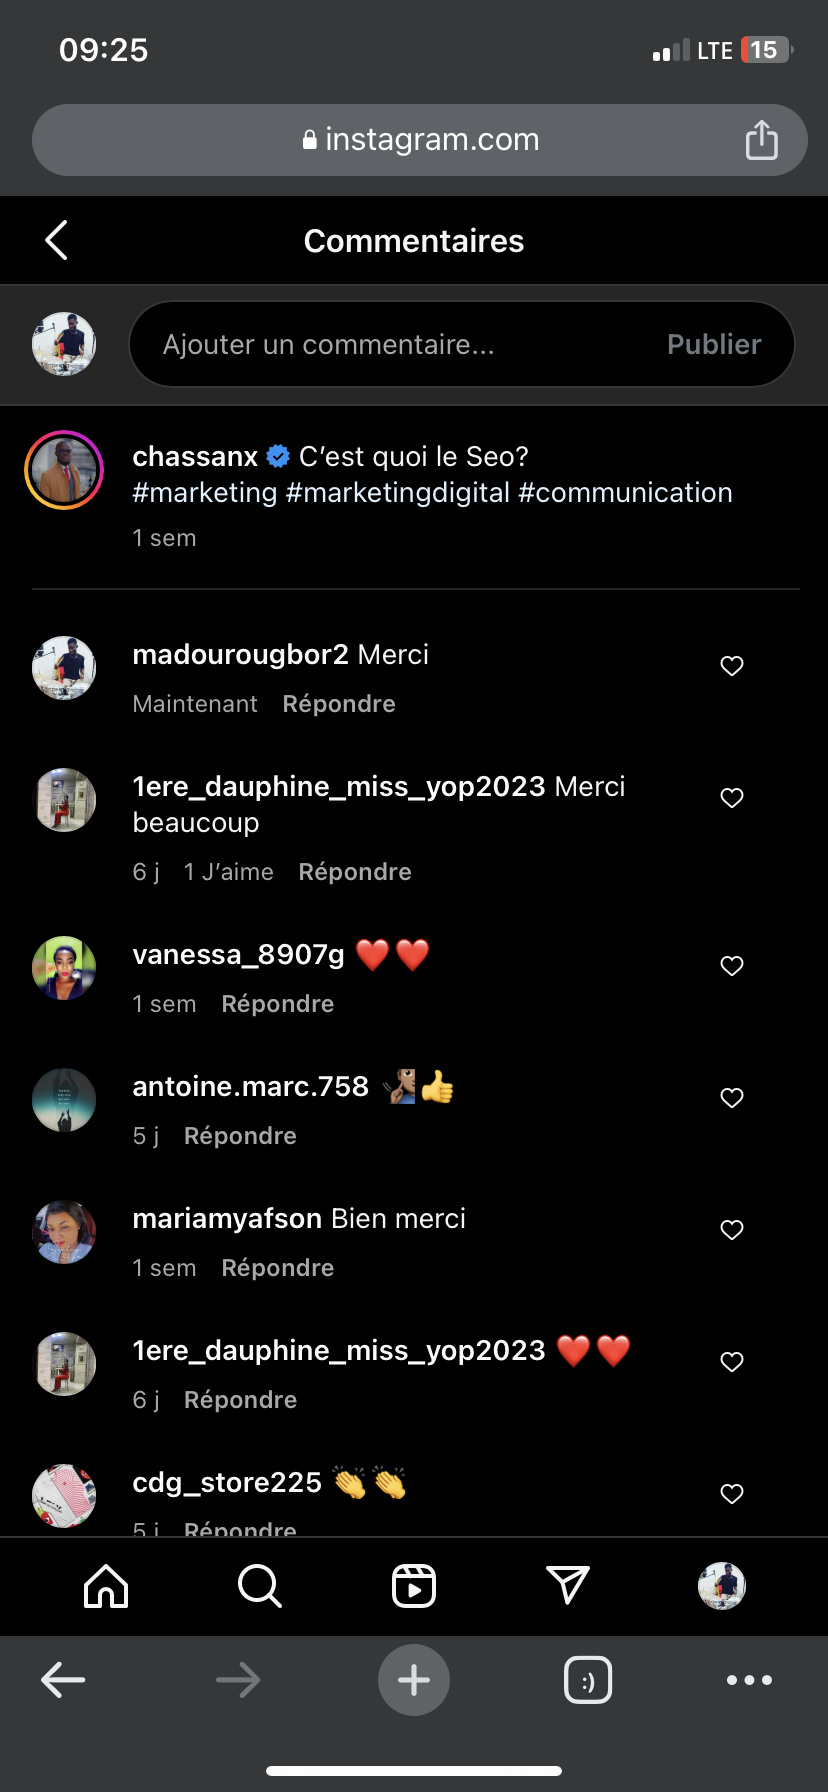The height and width of the screenshot is (1792, 828).
Task: Click Publier to post comment
Action: [x=714, y=344]
